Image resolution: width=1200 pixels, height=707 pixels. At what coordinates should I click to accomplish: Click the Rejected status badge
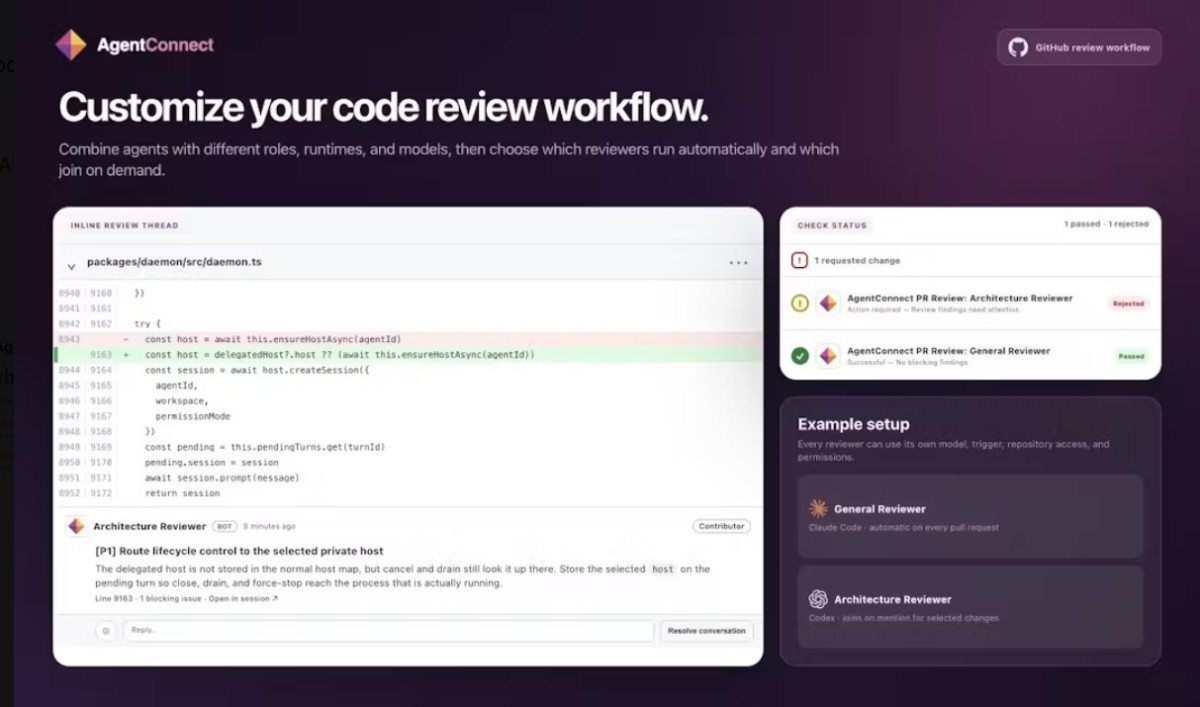coord(1128,303)
